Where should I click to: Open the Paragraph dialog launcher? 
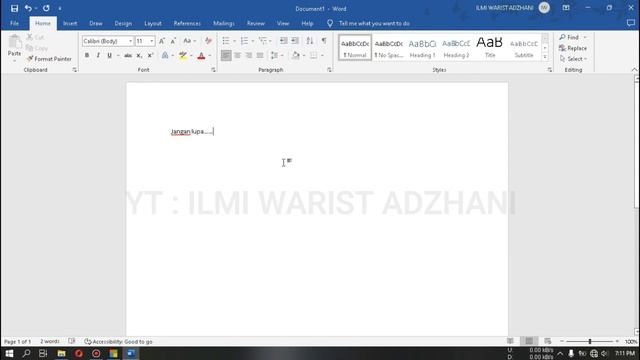pos(329,70)
